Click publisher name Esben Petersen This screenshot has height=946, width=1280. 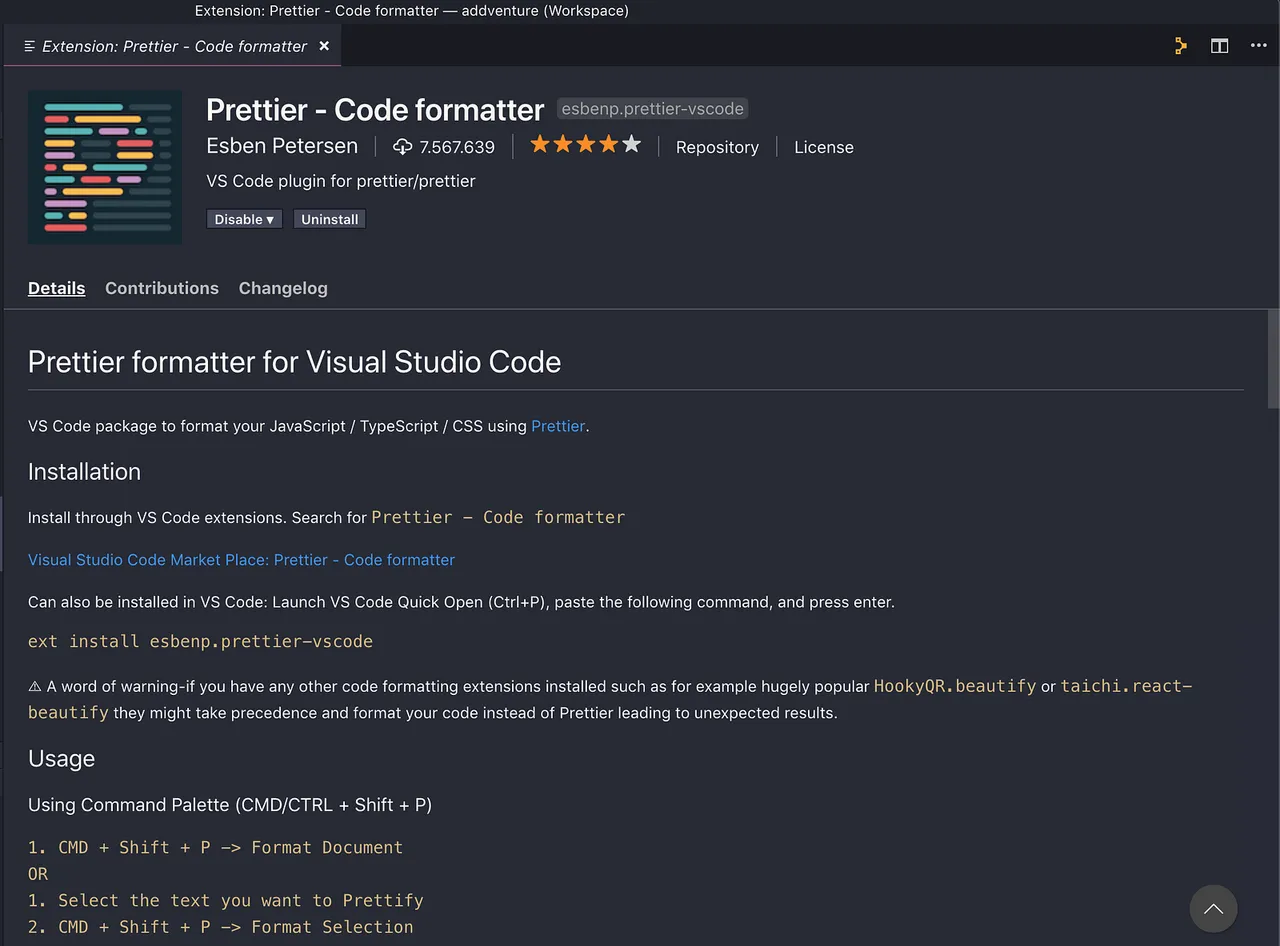click(x=282, y=146)
